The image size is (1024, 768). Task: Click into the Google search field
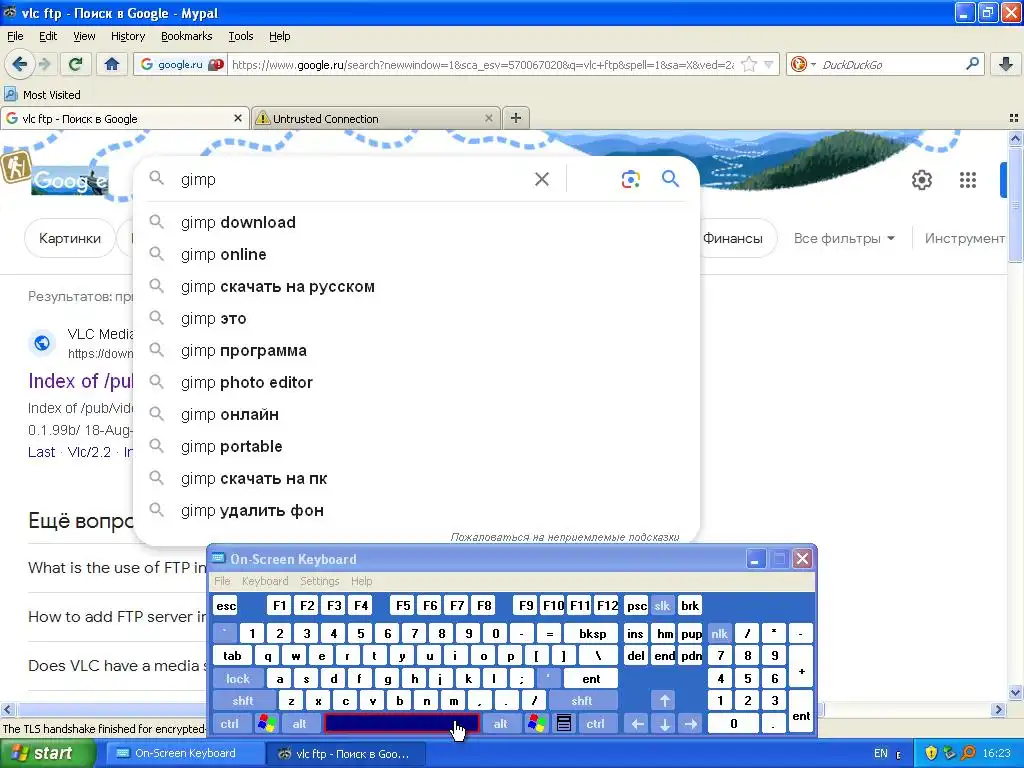click(353, 179)
